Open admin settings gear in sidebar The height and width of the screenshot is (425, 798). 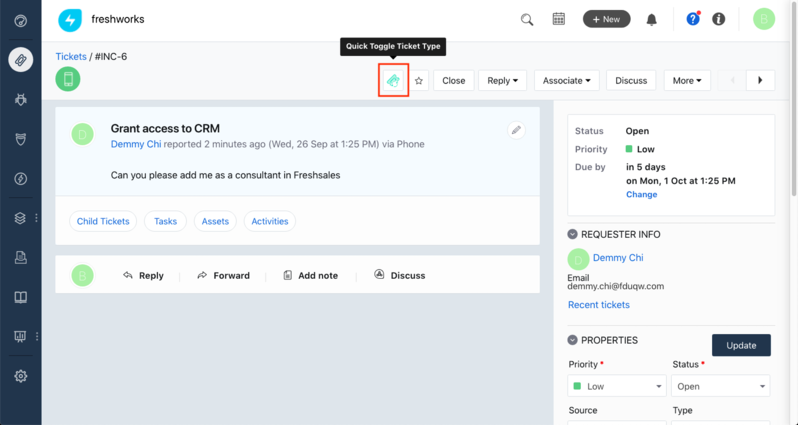click(x=20, y=376)
